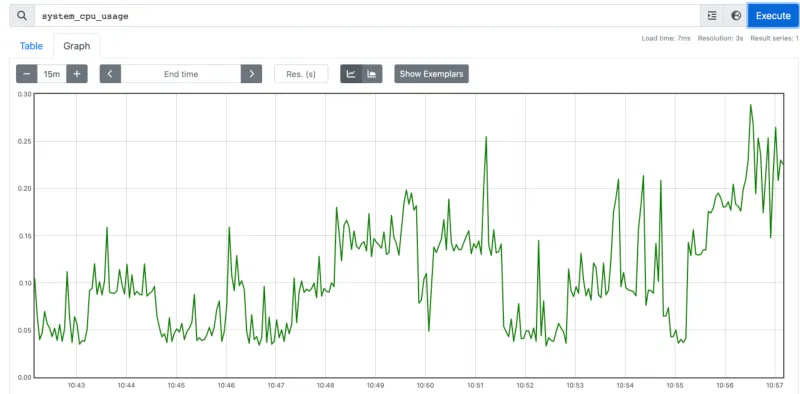Click the 0.15 y-axis label
Image resolution: width=800 pixels, height=394 pixels.
pyautogui.click(x=23, y=236)
